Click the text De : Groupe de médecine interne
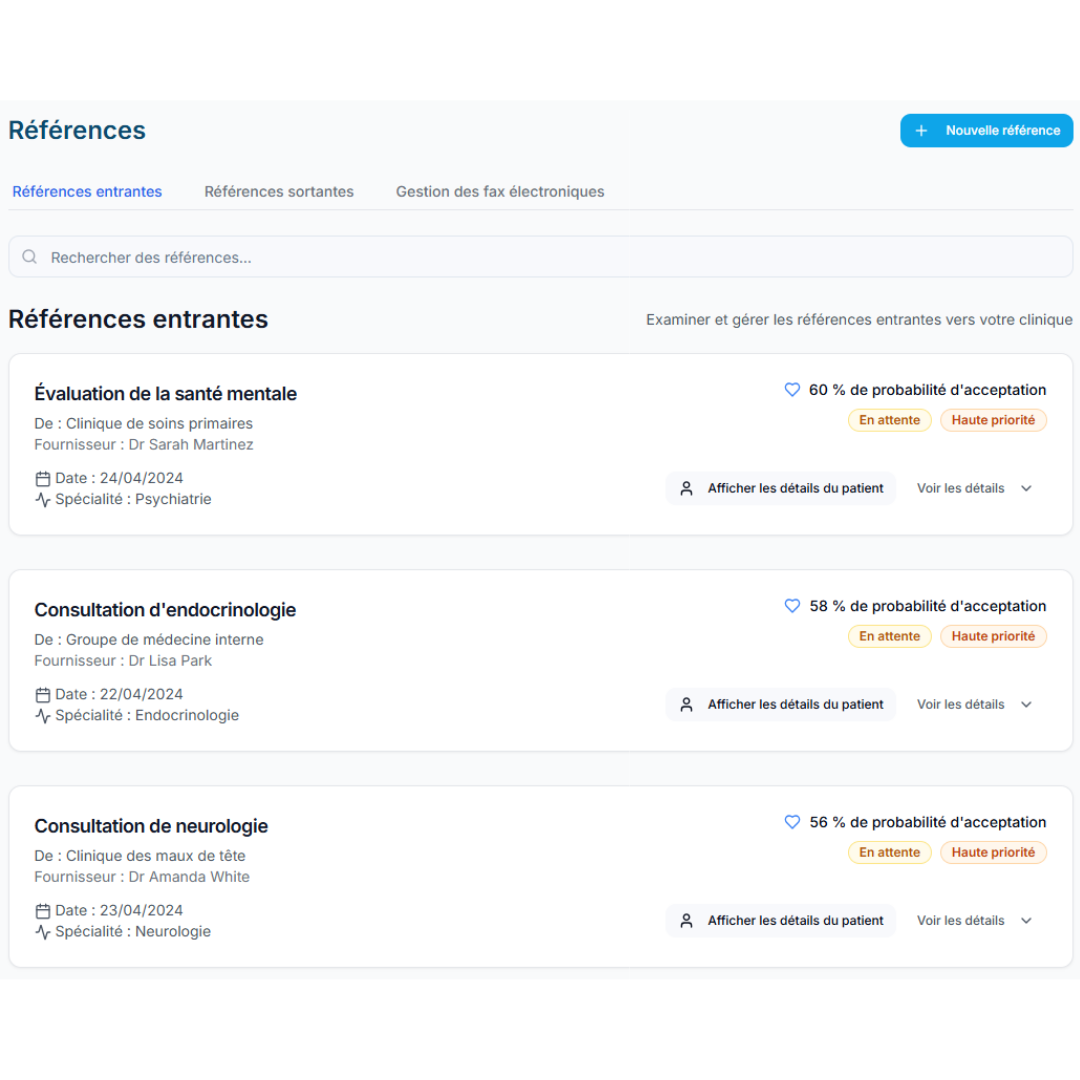Screen dimensions: 1080x1080 pyautogui.click(x=149, y=640)
